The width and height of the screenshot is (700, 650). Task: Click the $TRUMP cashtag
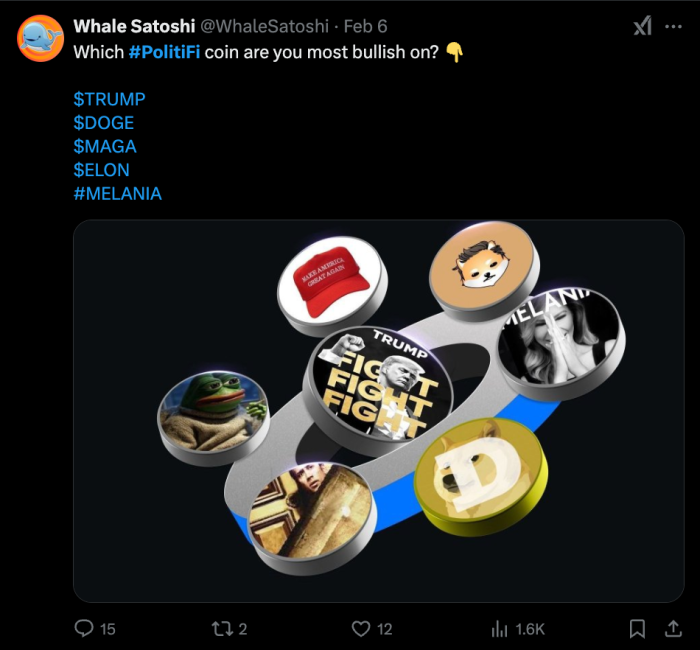(109, 99)
